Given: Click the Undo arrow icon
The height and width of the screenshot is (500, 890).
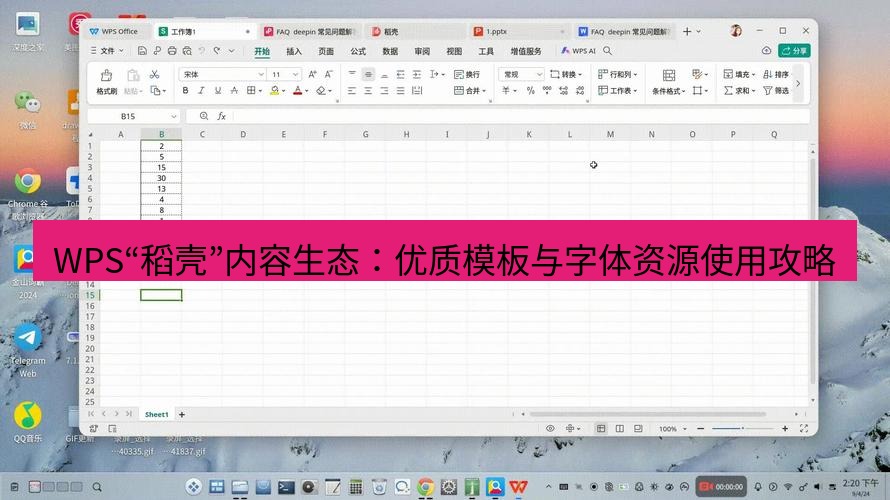Looking at the screenshot, I should (x=201, y=51).
